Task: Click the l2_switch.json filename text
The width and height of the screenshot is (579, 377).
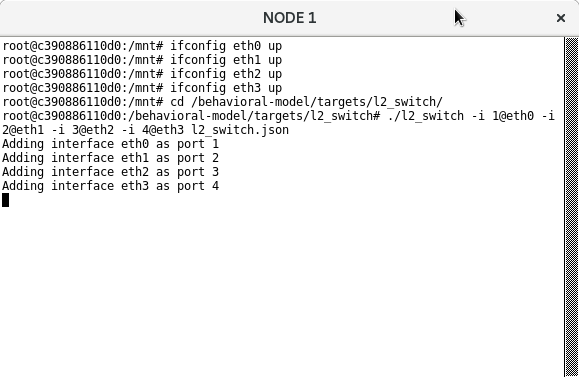Action: click(240, 130)
